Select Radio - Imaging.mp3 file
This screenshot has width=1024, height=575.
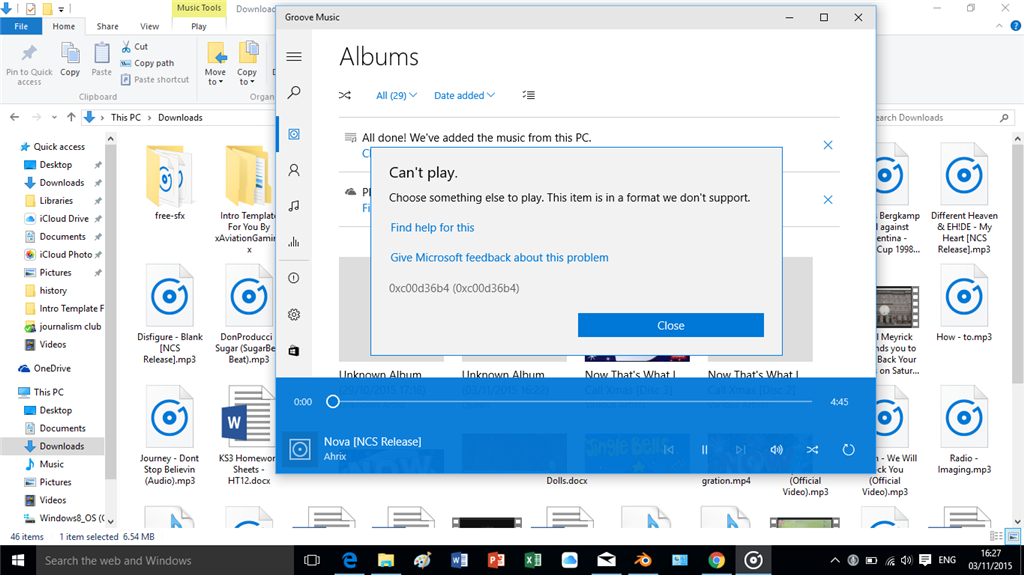pos(964,430)
